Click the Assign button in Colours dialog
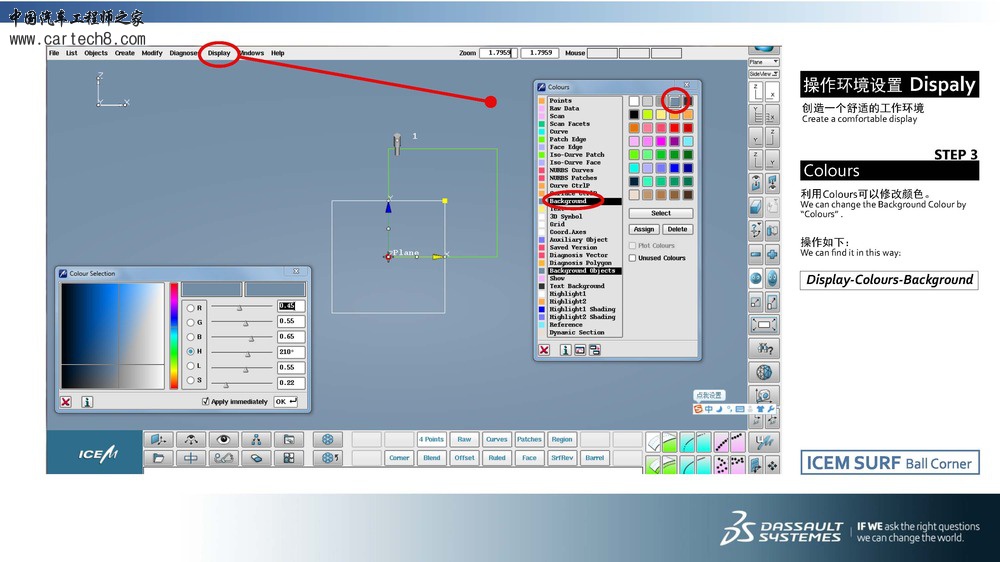The width and height of the screenshot is (1000, 562). tap(644, 229)
